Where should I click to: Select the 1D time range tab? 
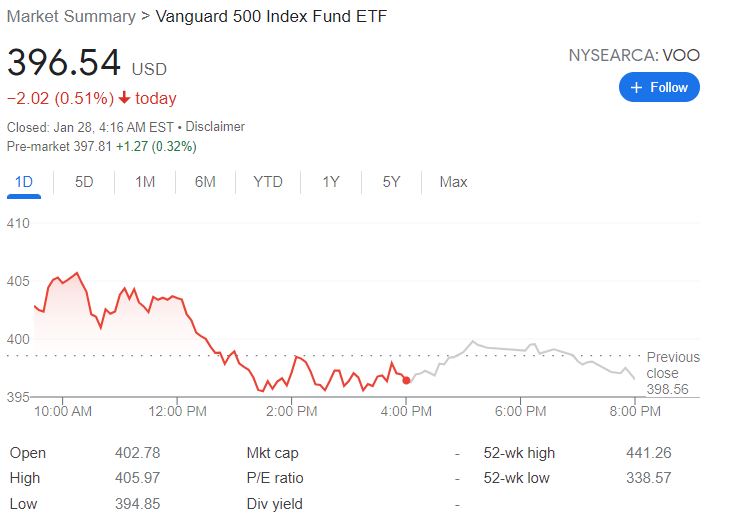click(24, 182)
